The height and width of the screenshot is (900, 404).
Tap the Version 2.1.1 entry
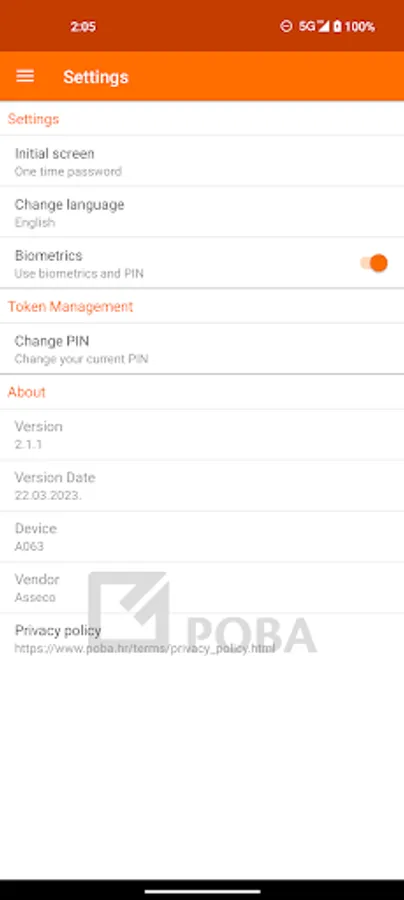tap(202, 435)
